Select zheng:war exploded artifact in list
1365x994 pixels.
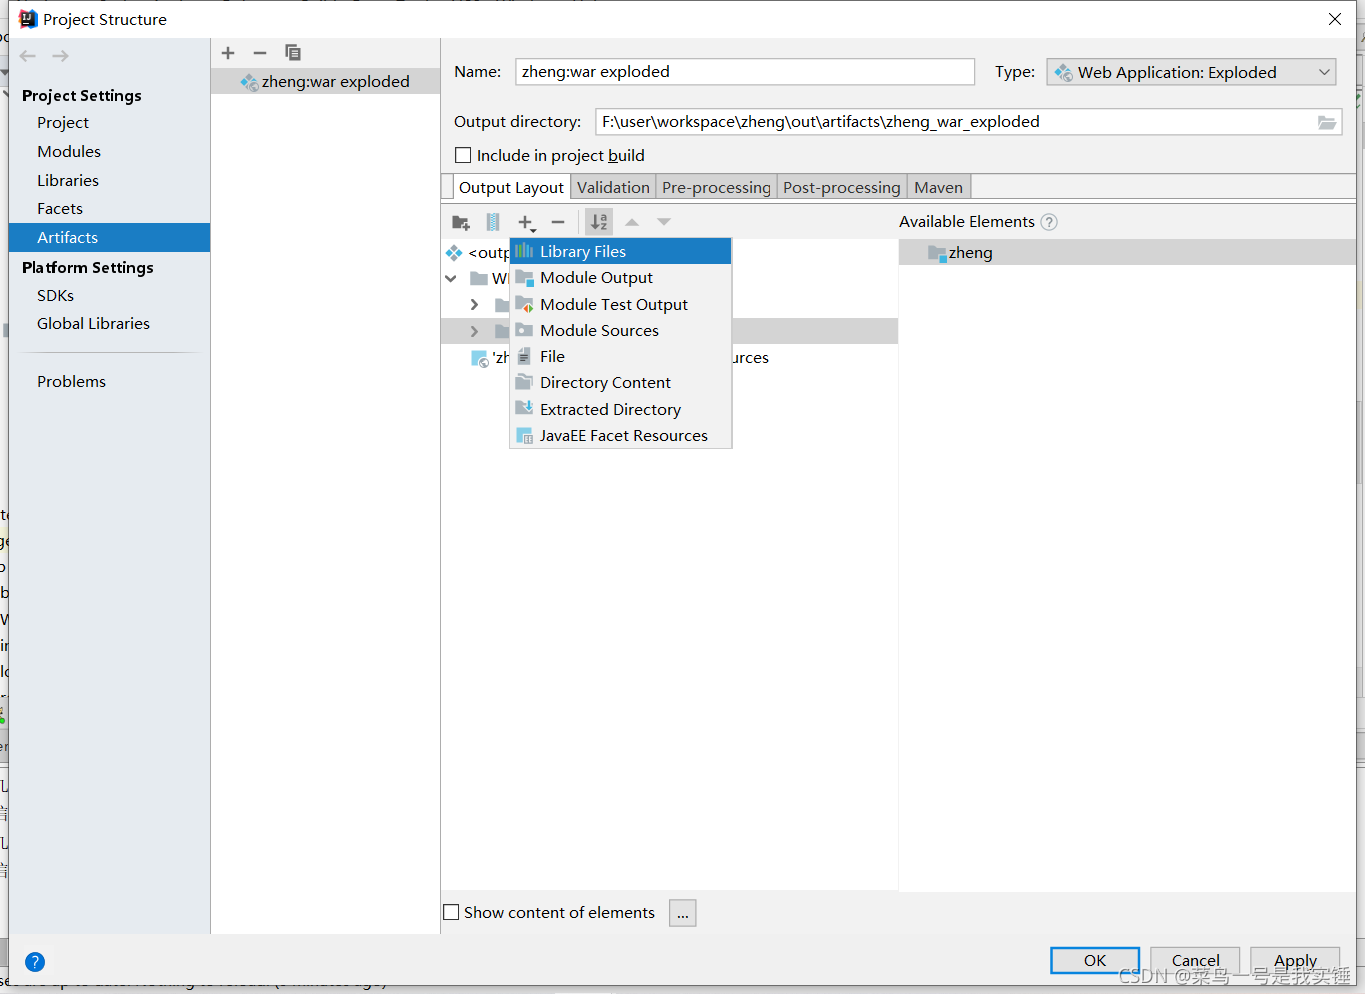[x=325, y=81]
